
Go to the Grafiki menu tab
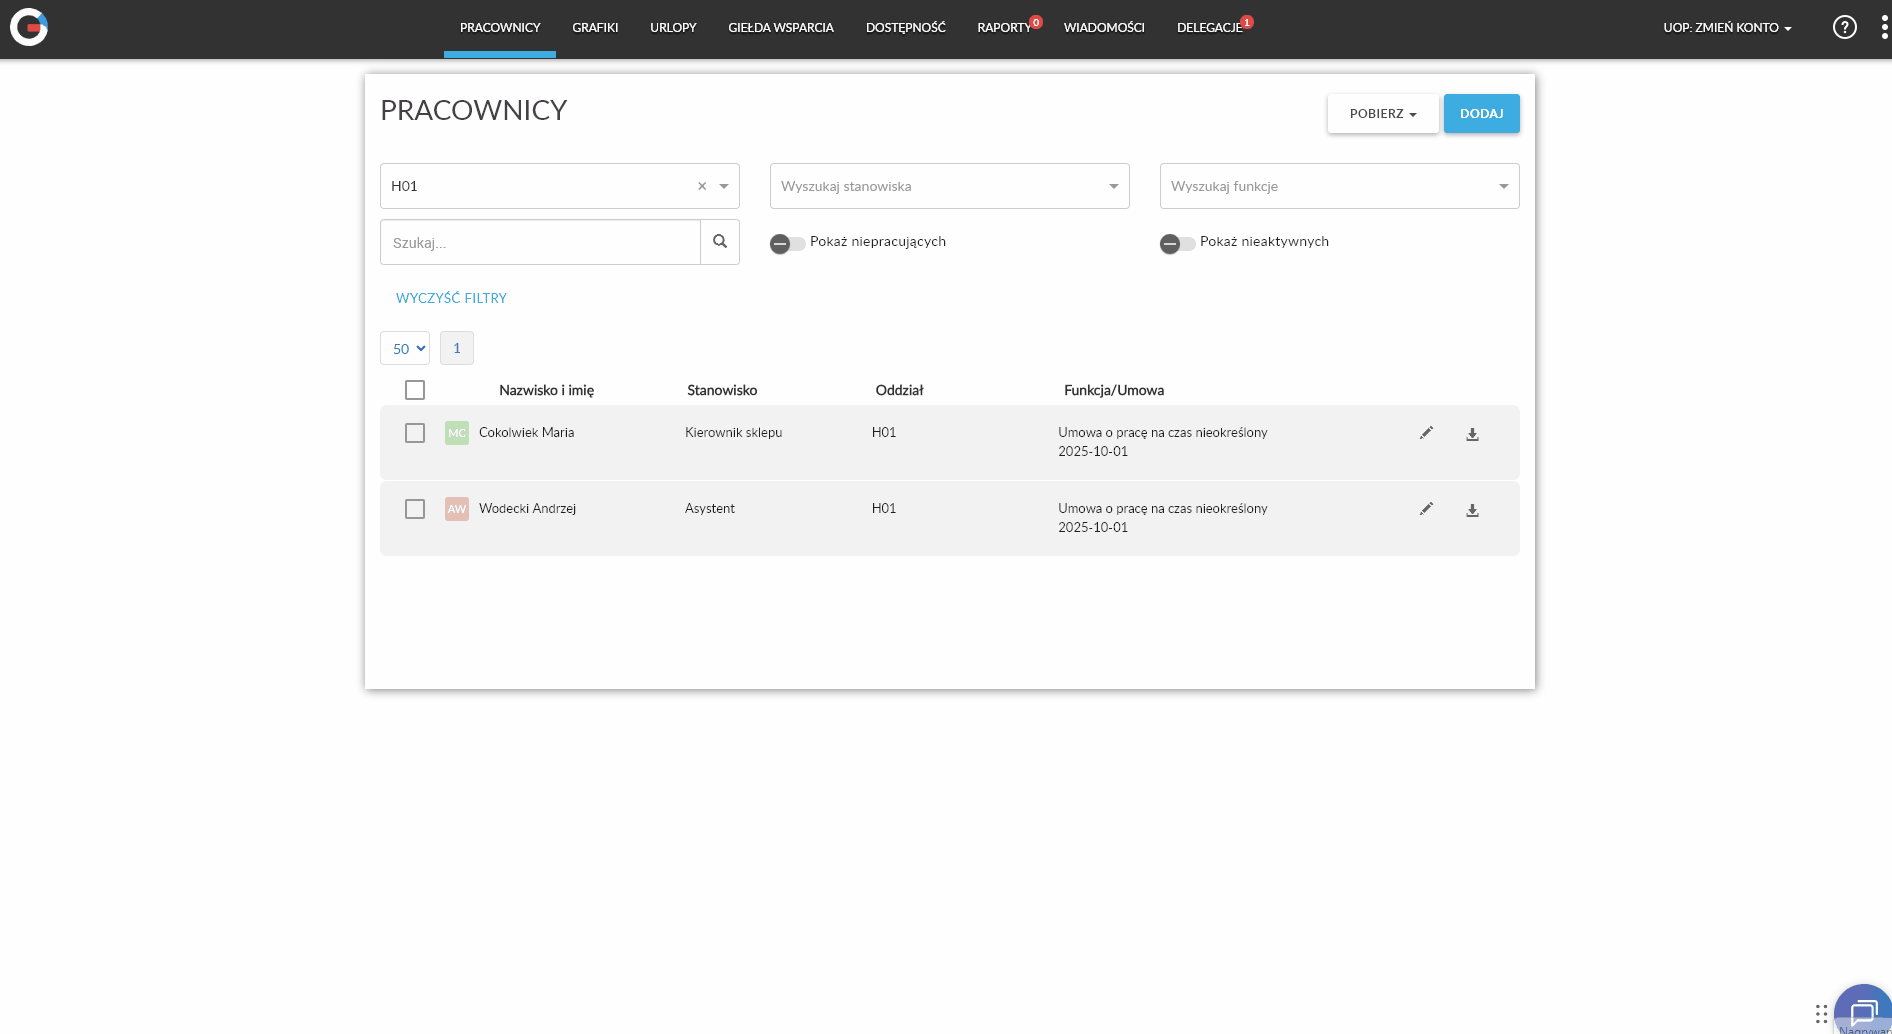coord(595,28)
